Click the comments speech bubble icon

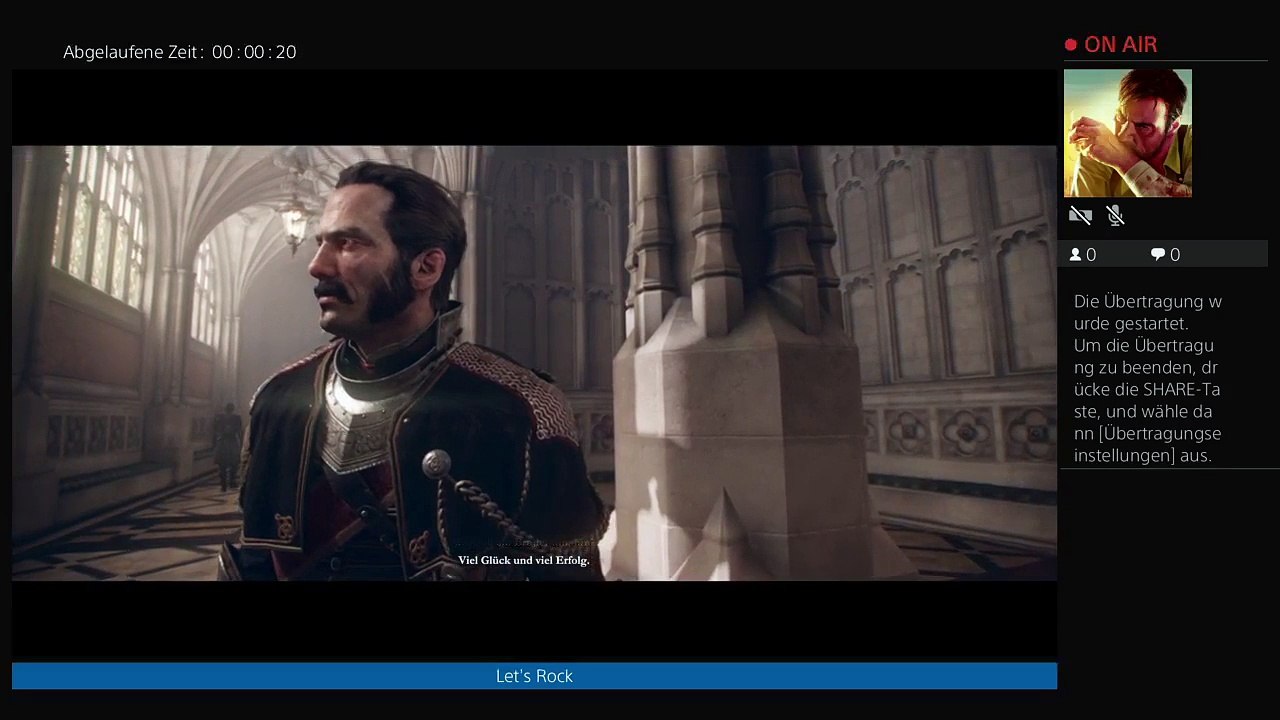click(x=1158, y=255)
